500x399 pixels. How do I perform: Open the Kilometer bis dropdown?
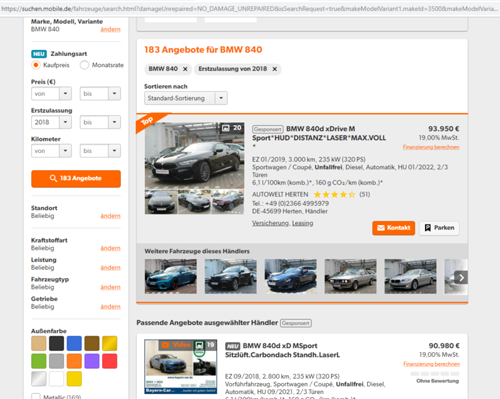(x=100, y=151)
